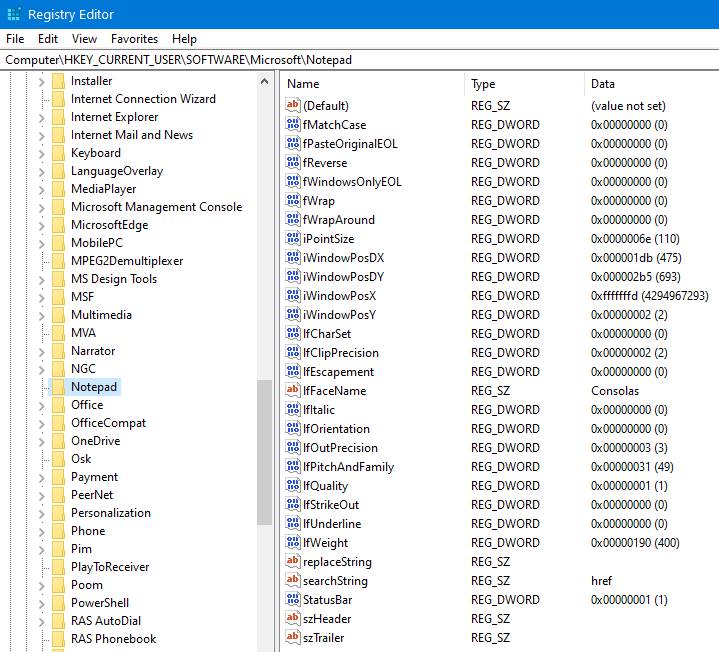Open the File menu

(x=15, y=39)
